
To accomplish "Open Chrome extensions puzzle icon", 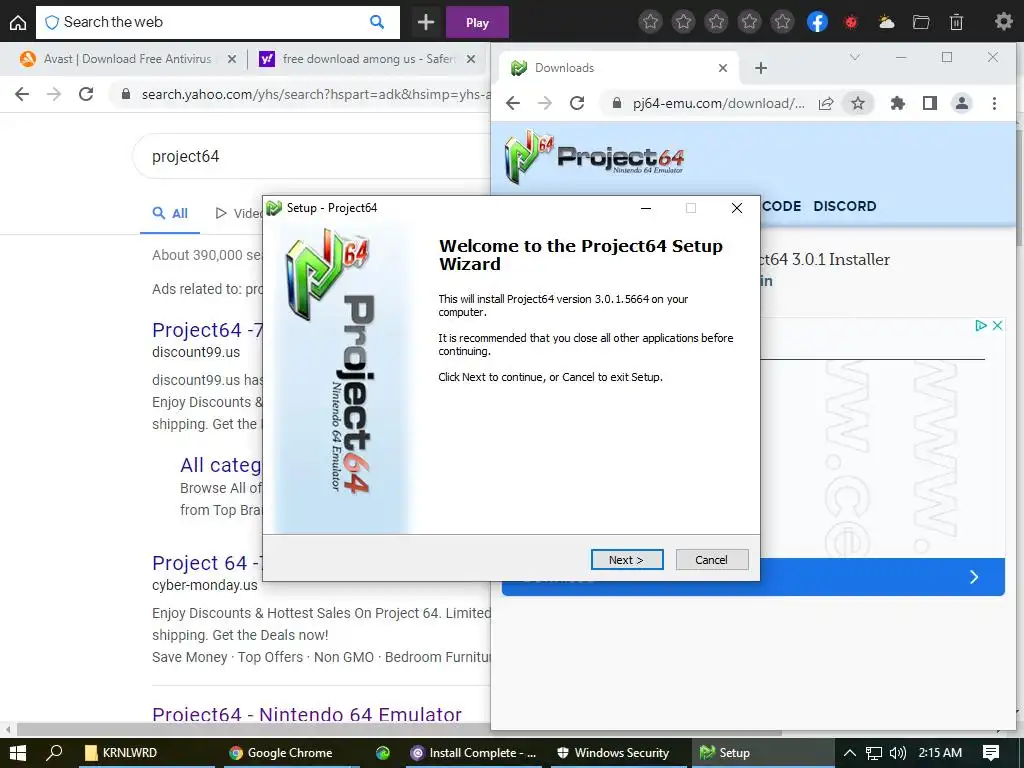I will point(898,103).
